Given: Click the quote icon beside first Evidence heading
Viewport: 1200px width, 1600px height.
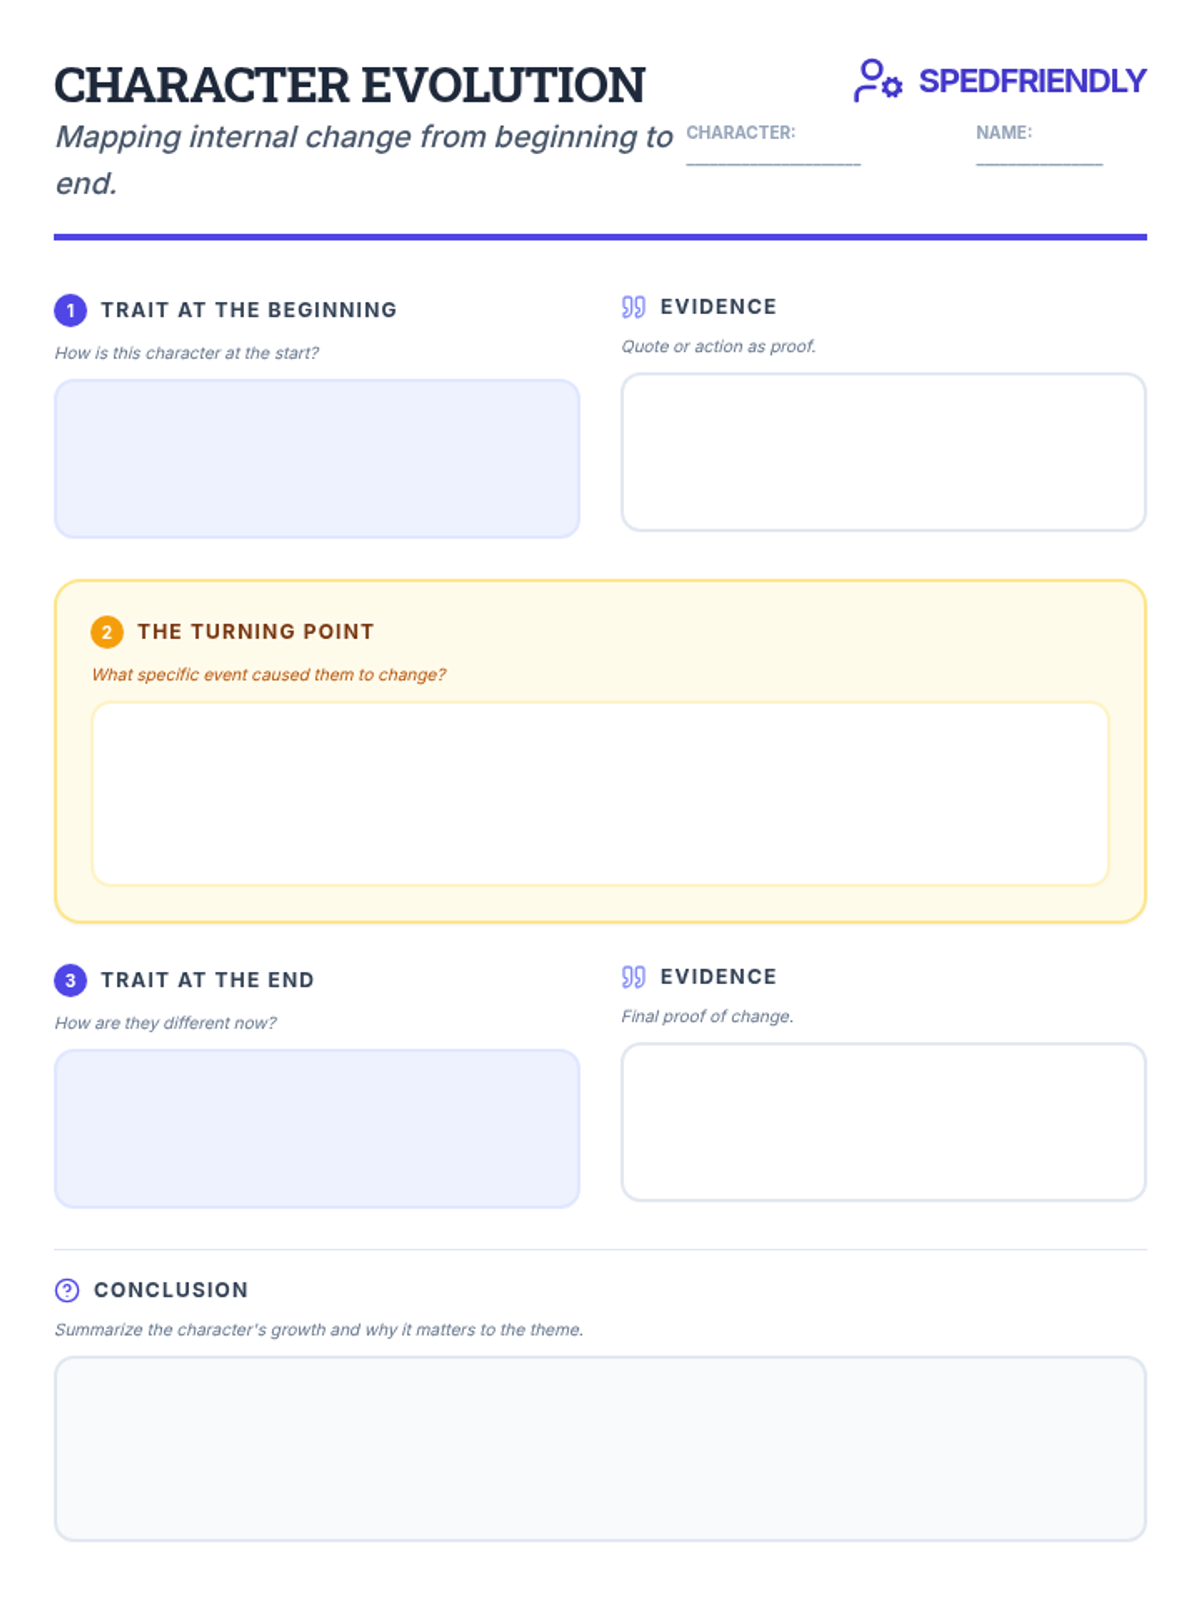Looking at the screenshot, I should point(633,307).
